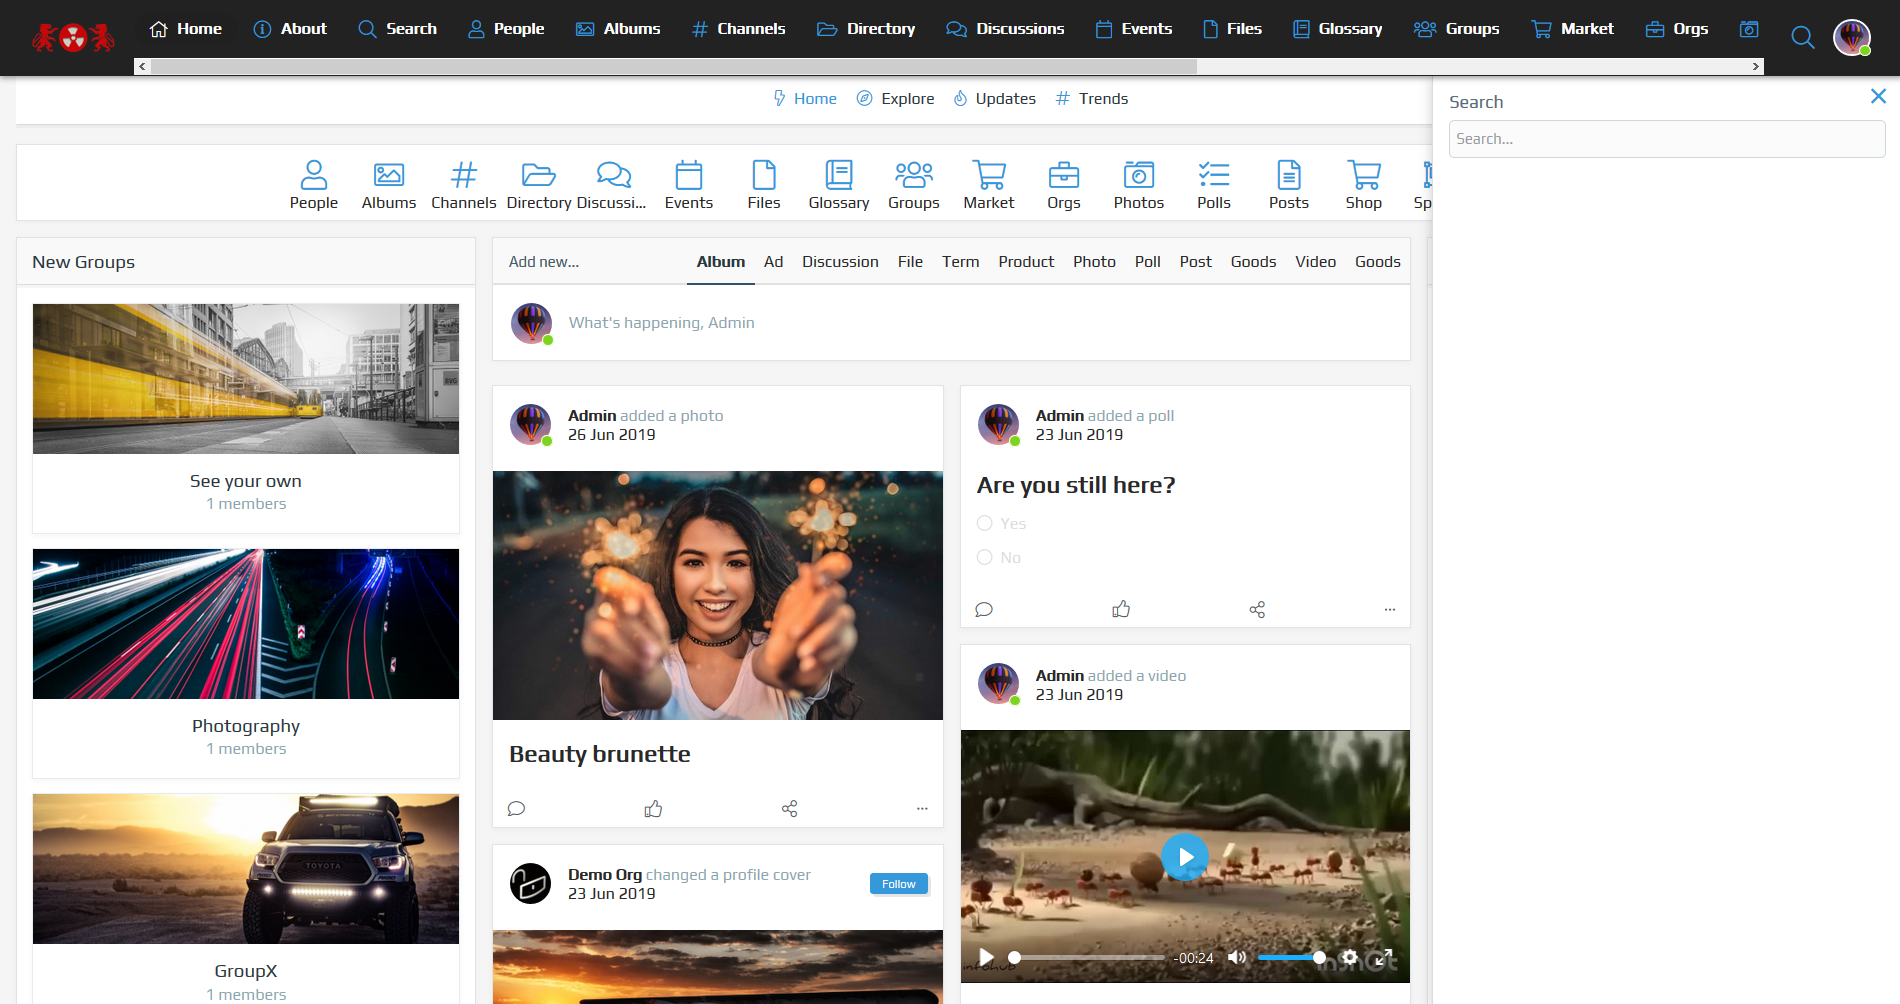The image size is (1900, 1004).
Task: Open comments on Beauty brunette post
Action: pyautogui.click(x=516, y=809)
